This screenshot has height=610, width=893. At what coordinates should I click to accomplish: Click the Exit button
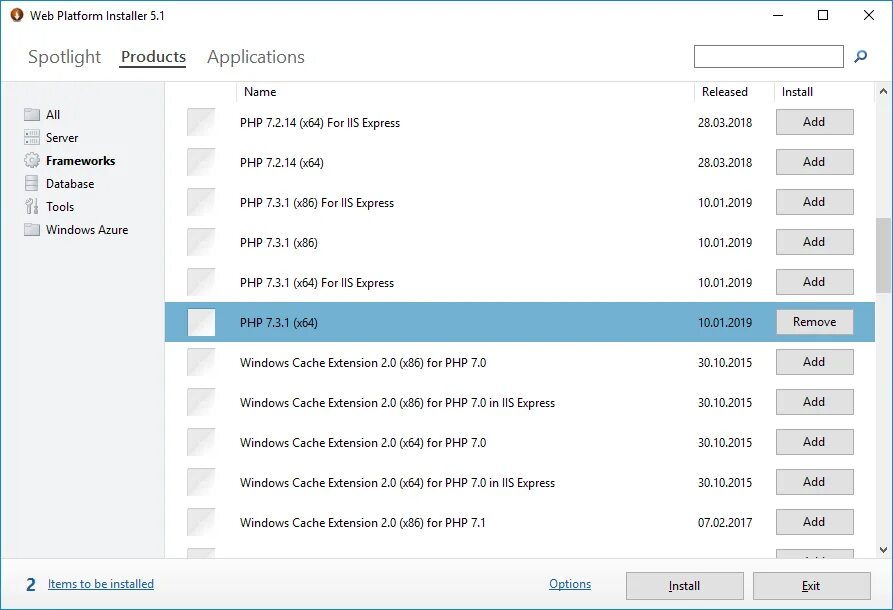812,586
